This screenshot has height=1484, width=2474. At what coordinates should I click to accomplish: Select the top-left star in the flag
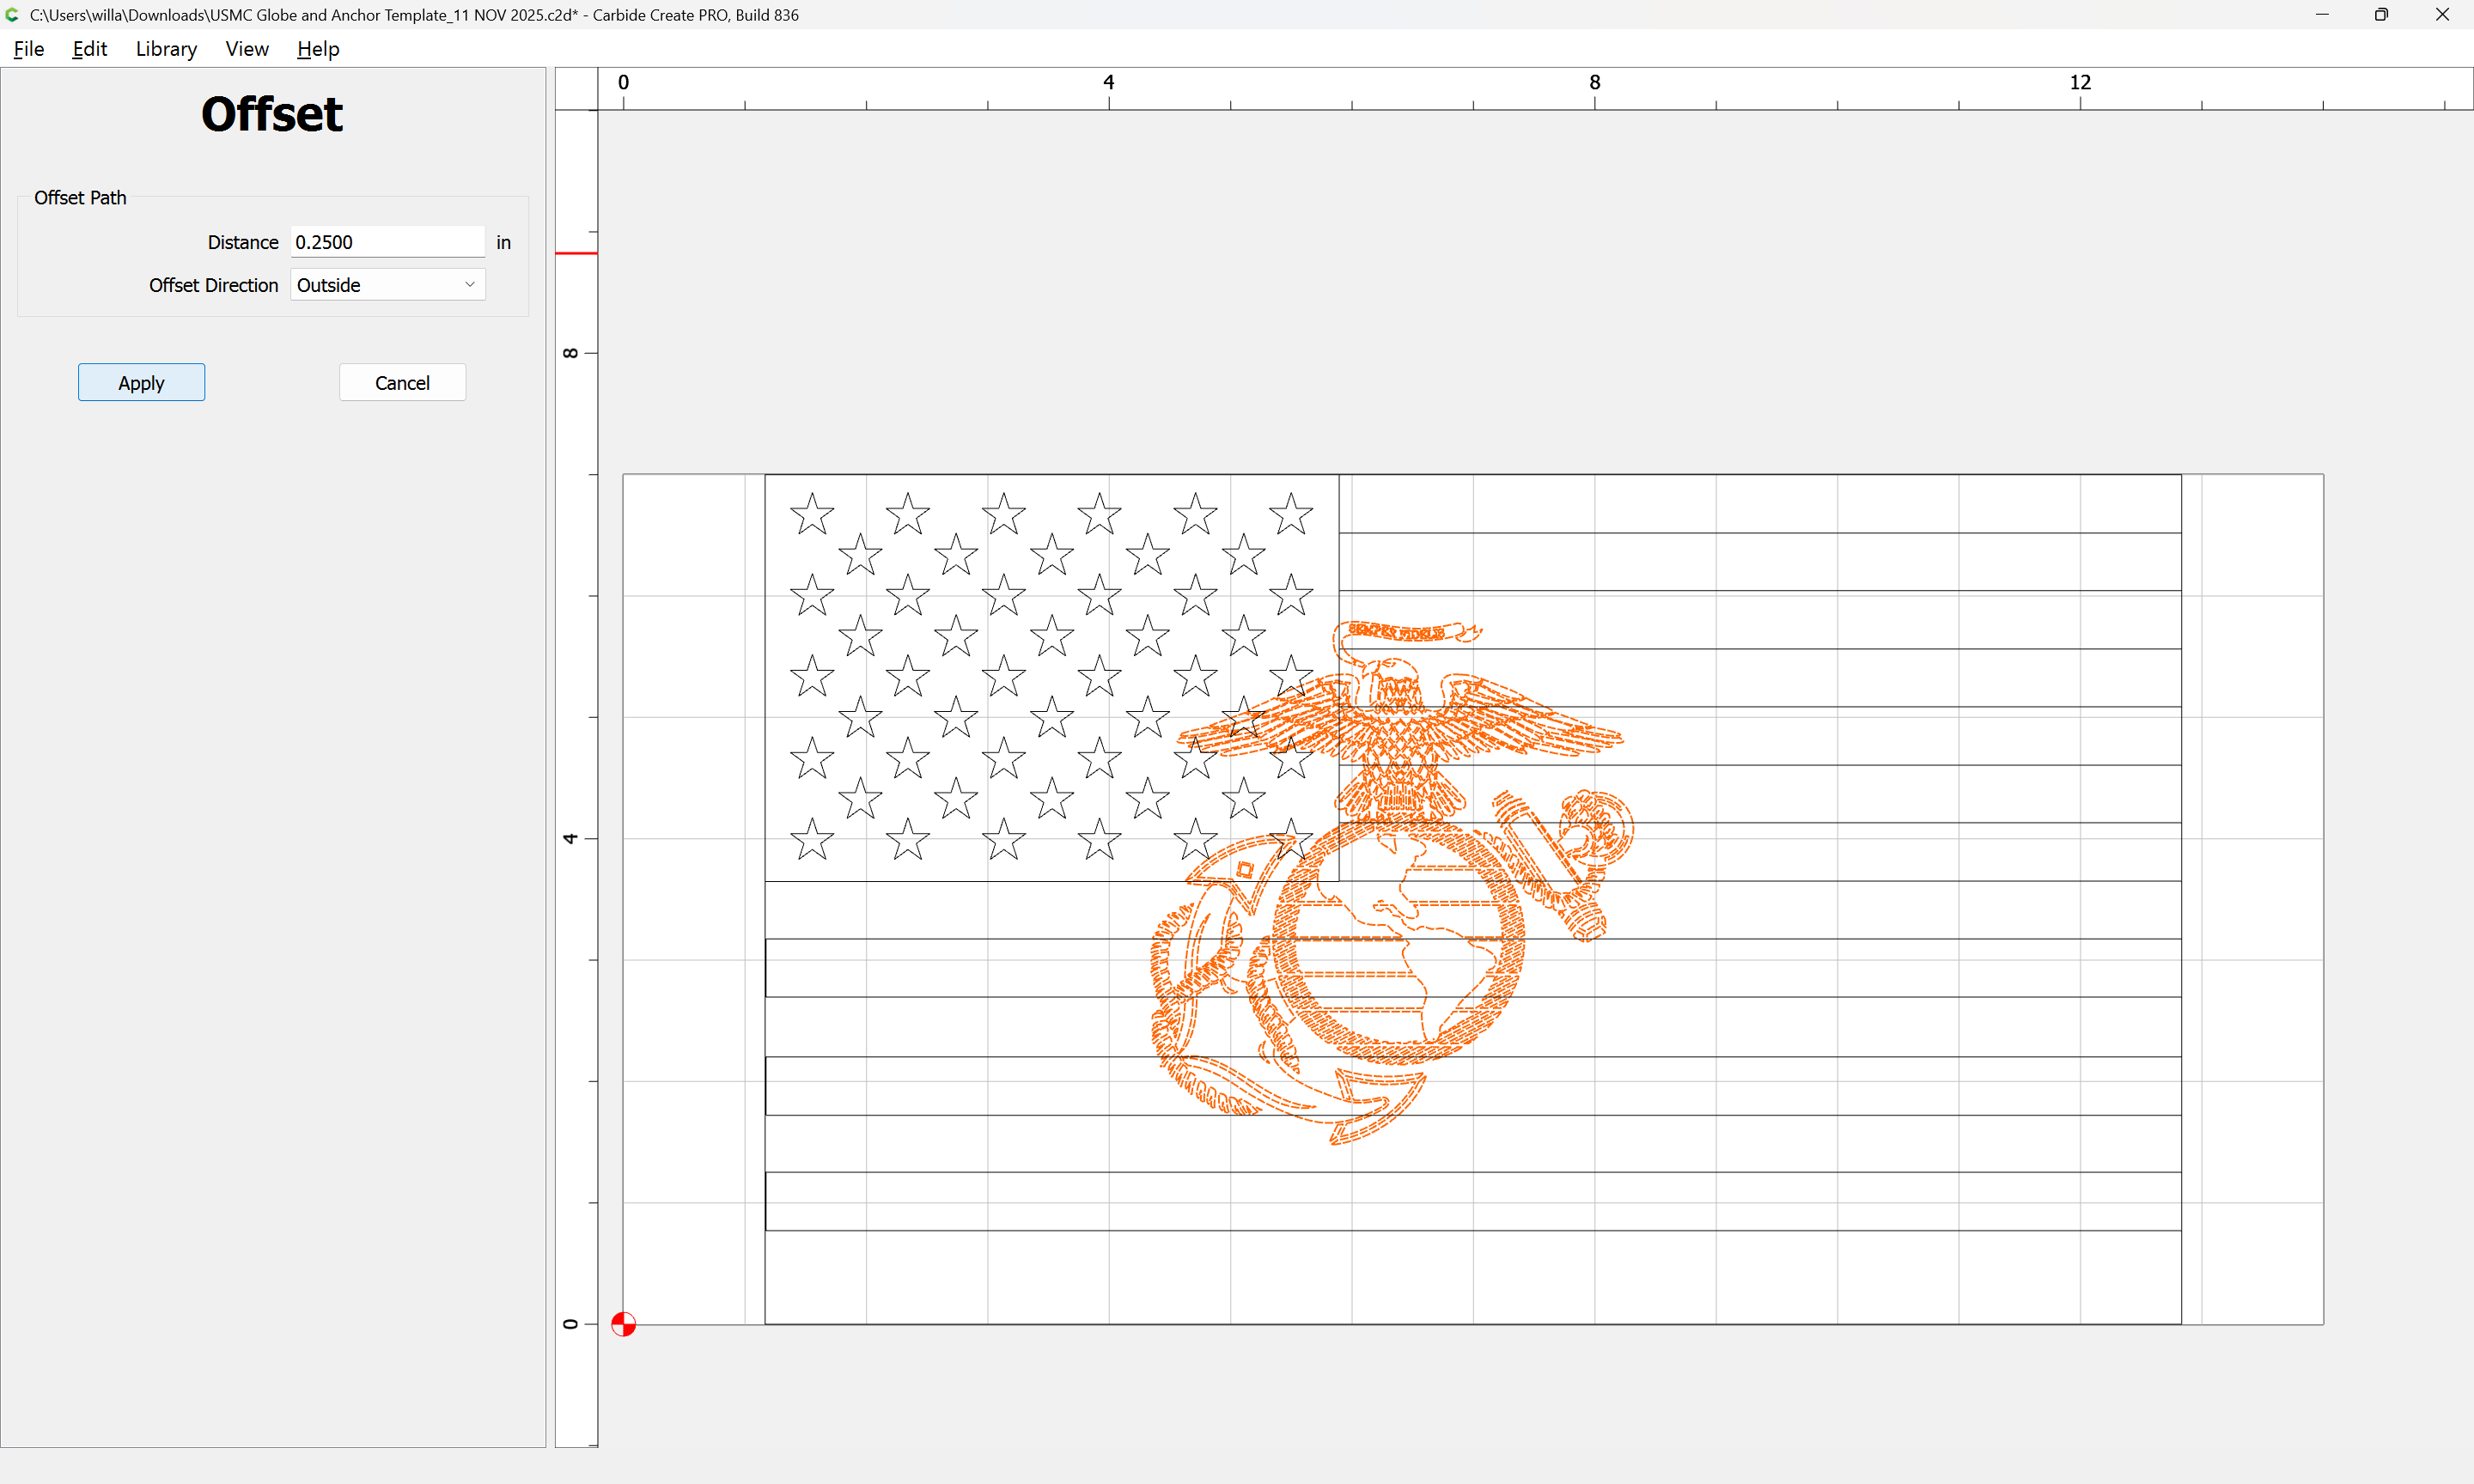812,514
